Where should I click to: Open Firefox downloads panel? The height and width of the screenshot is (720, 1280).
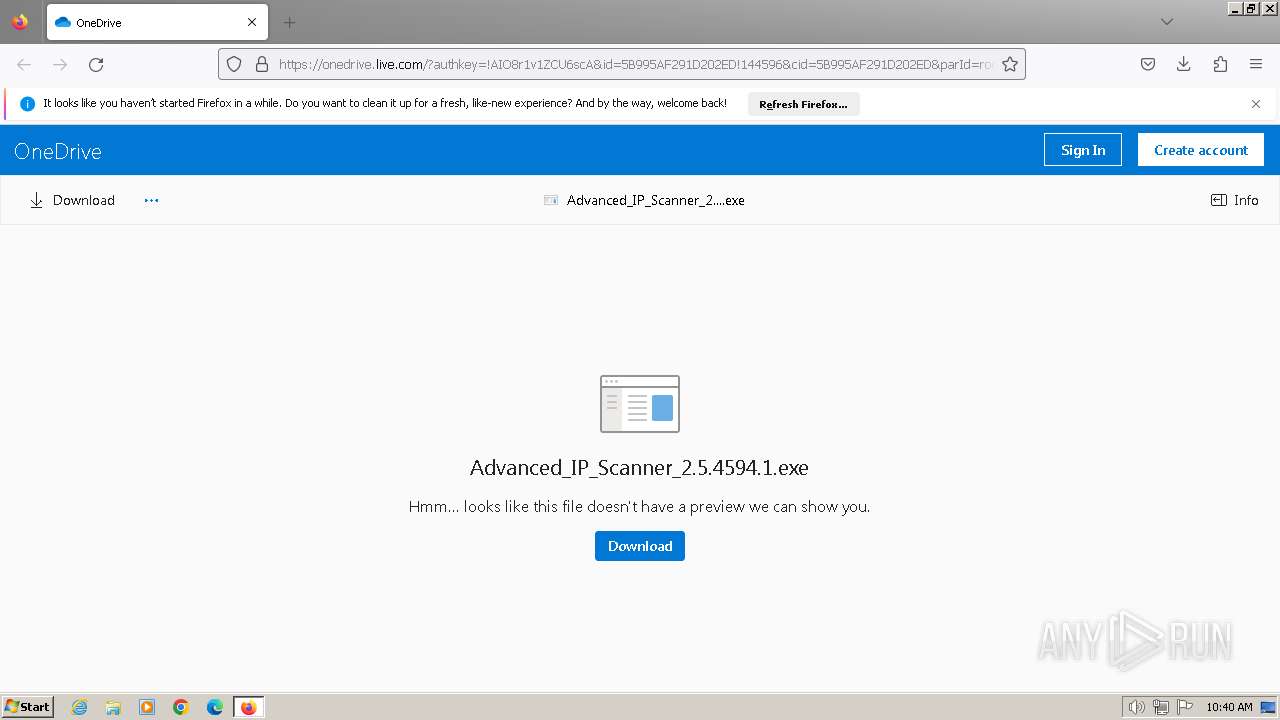tap(1184, 64)
